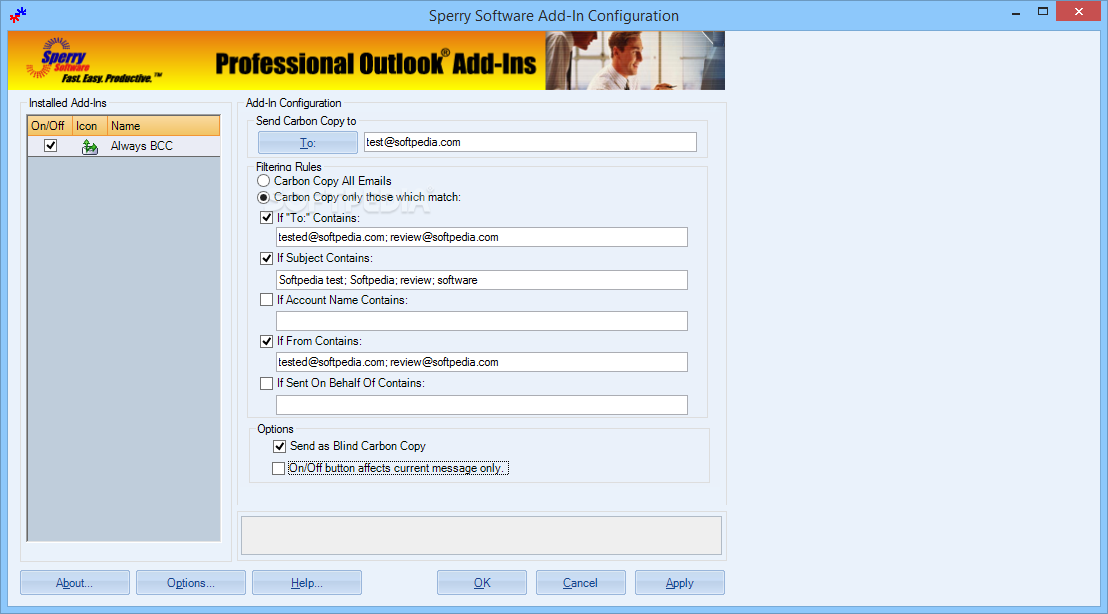This screenshot has width=1108, height=614.
Task: Toggle the Always BCC On/Off checkbox
Action: point(50,146)
